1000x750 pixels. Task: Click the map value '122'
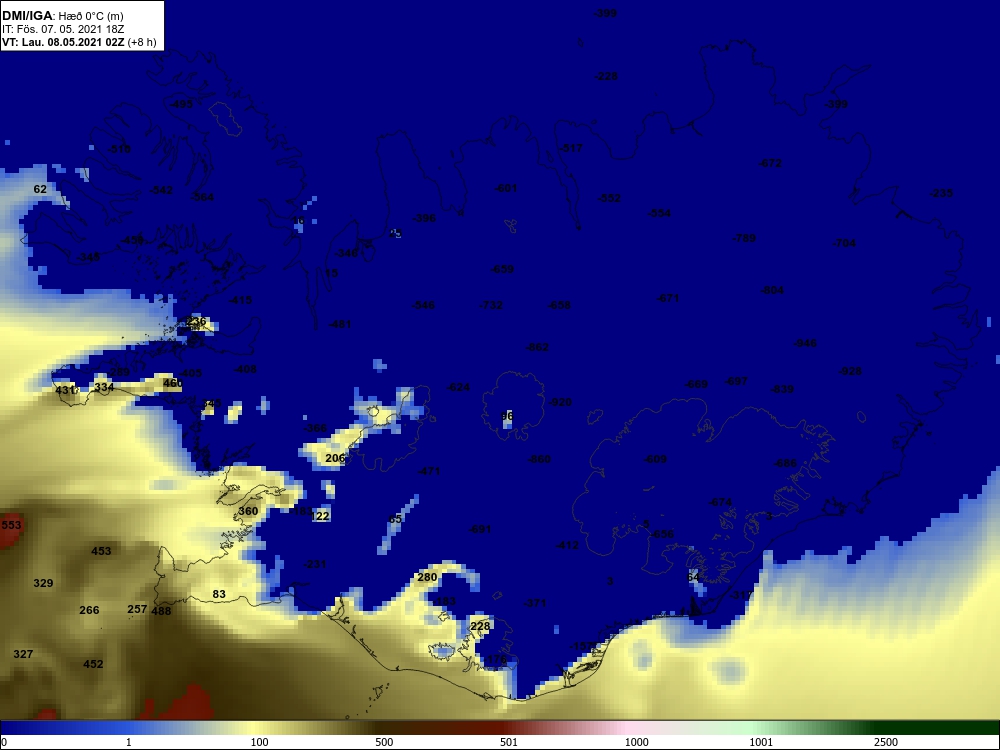(x=320, y=516)
